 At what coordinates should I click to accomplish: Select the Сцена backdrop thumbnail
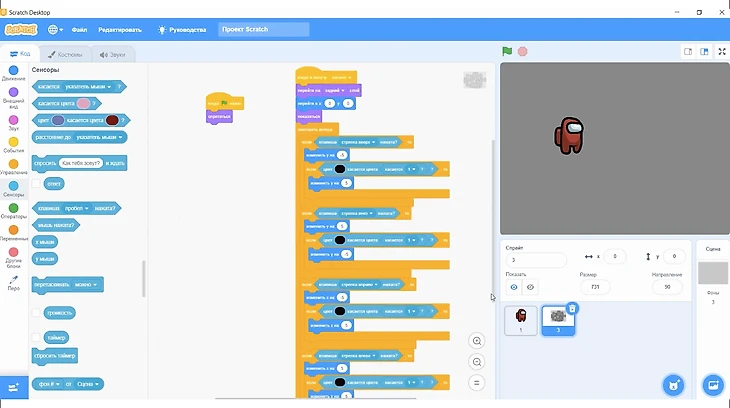click(713, 273)
